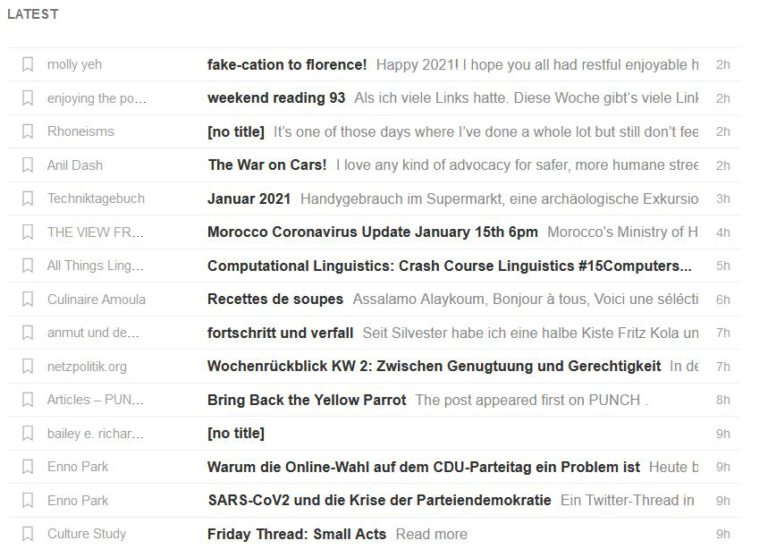This screenshot has width=768, height=549.
Task: Bookmark the molly yeh fake-cation article
Action: pos(28,64)
